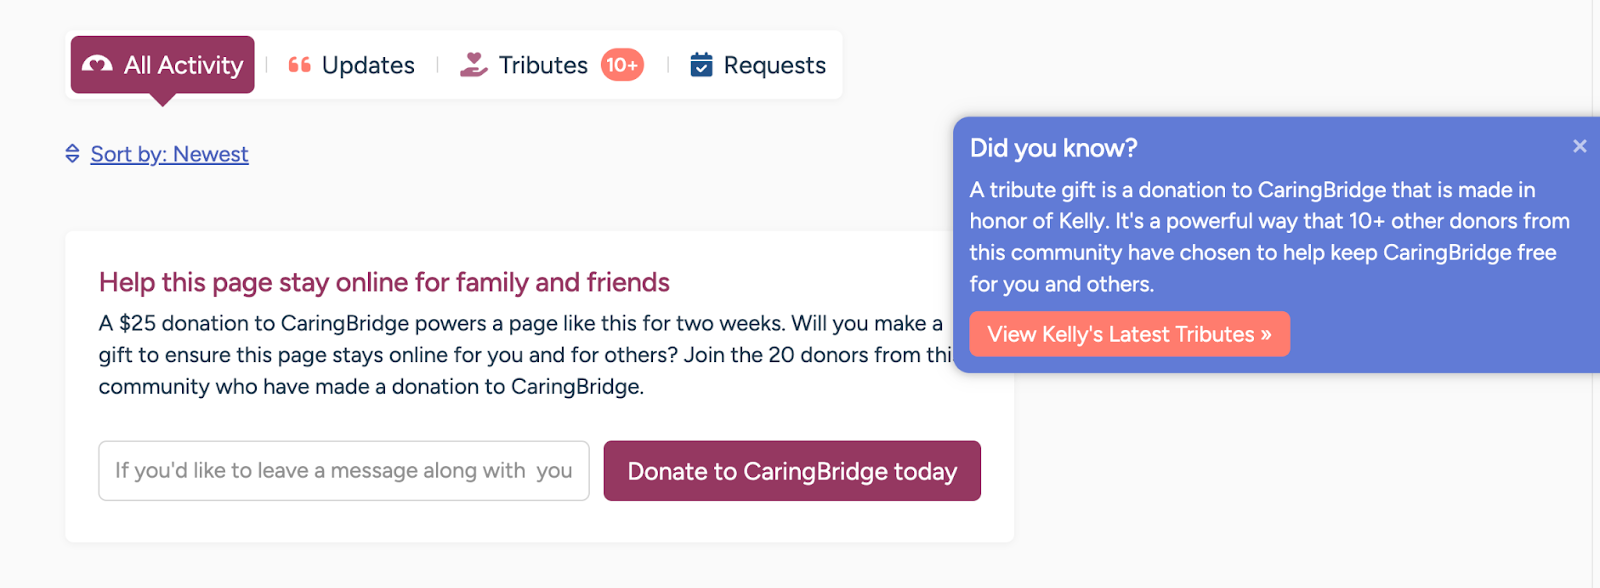Viewport: 1600px width, 588px height.
Task: Click the 'Did you know?' heading
Action: (x=1053, y=148)
